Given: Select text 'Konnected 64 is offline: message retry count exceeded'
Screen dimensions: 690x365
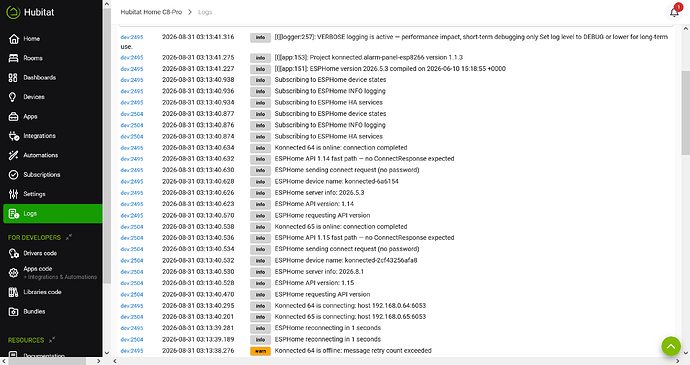Looking at the screenshot, I should 353,351.
